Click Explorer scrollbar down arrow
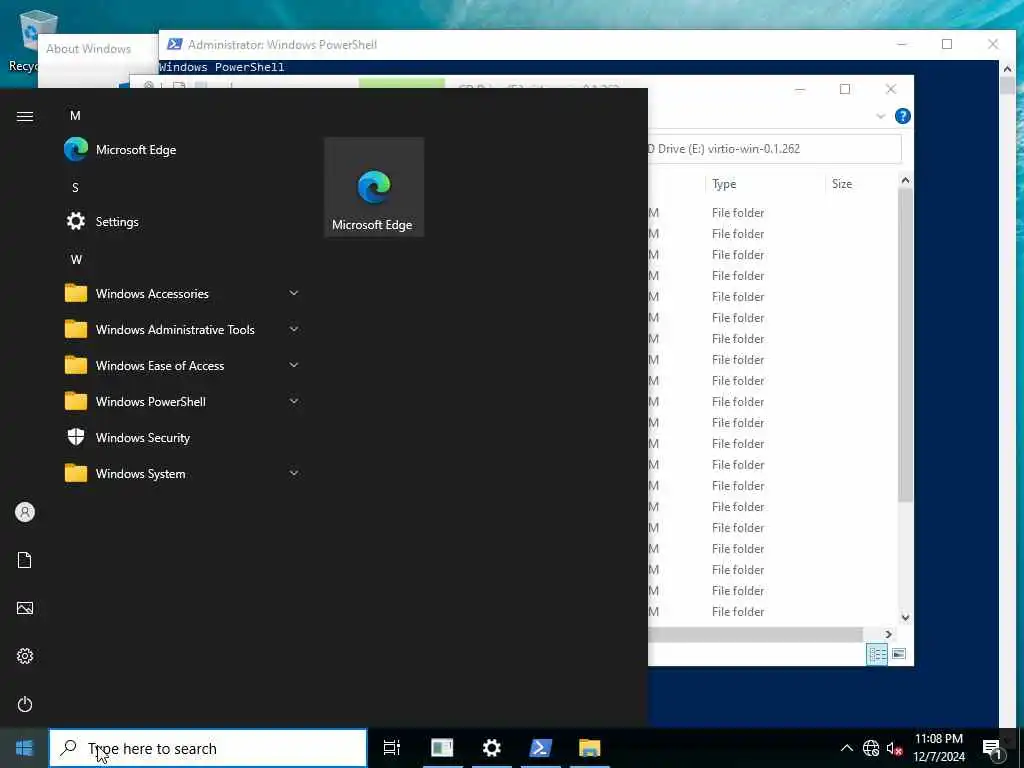 pyautogui.click(x=905, y=617)
